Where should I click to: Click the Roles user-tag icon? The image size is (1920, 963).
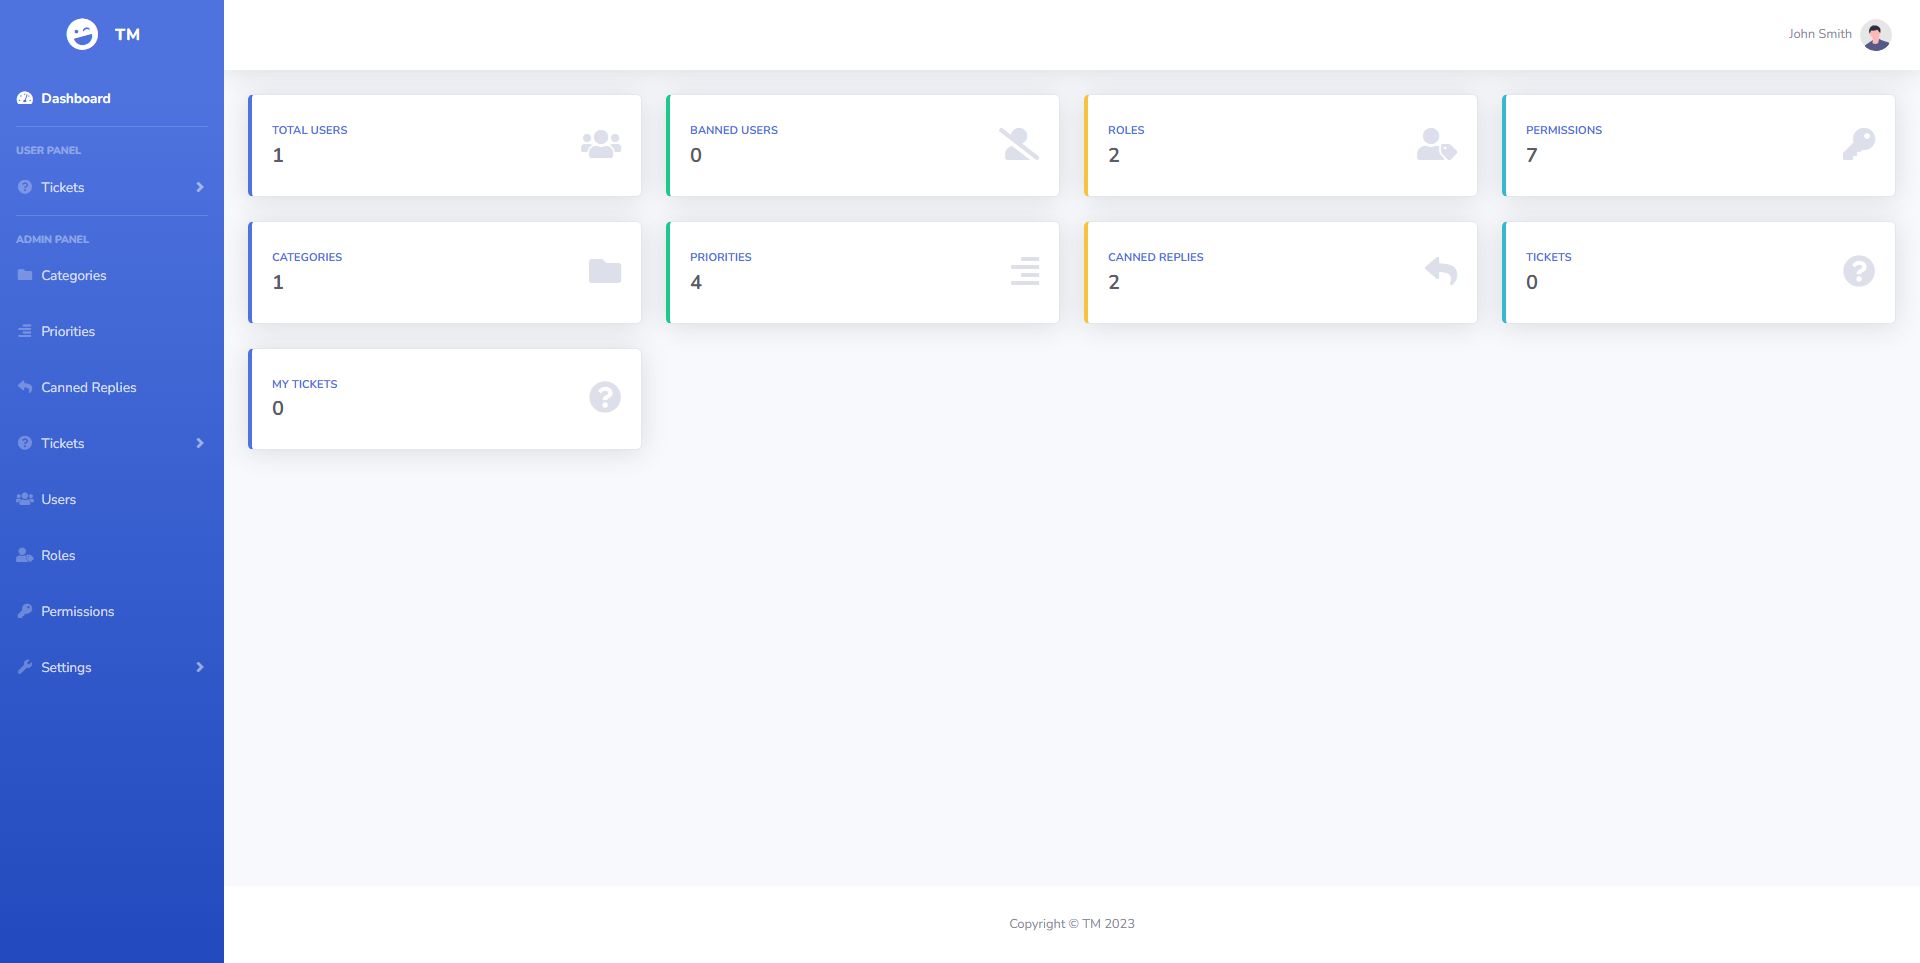tap(1436, 144)
